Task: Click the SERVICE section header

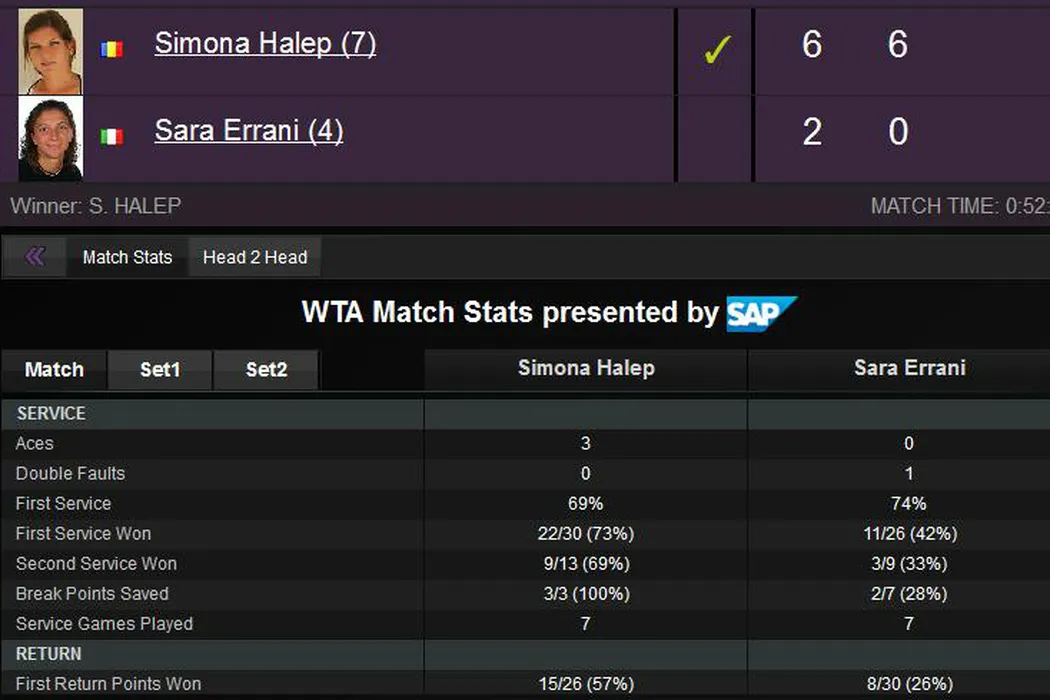Action: (x=51, y=414)
